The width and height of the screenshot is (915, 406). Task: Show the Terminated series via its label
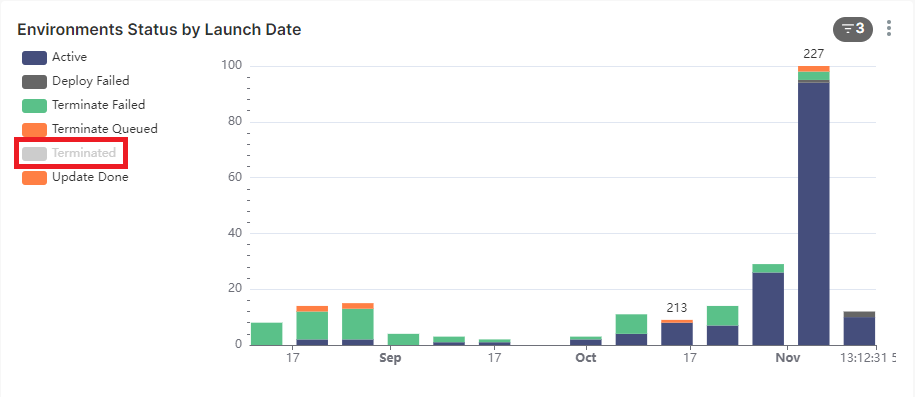point(83,153)
